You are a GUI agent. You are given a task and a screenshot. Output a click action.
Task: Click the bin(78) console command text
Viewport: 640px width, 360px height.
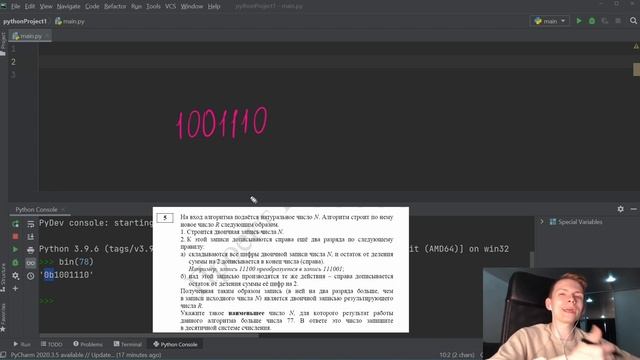pos(76,262)
